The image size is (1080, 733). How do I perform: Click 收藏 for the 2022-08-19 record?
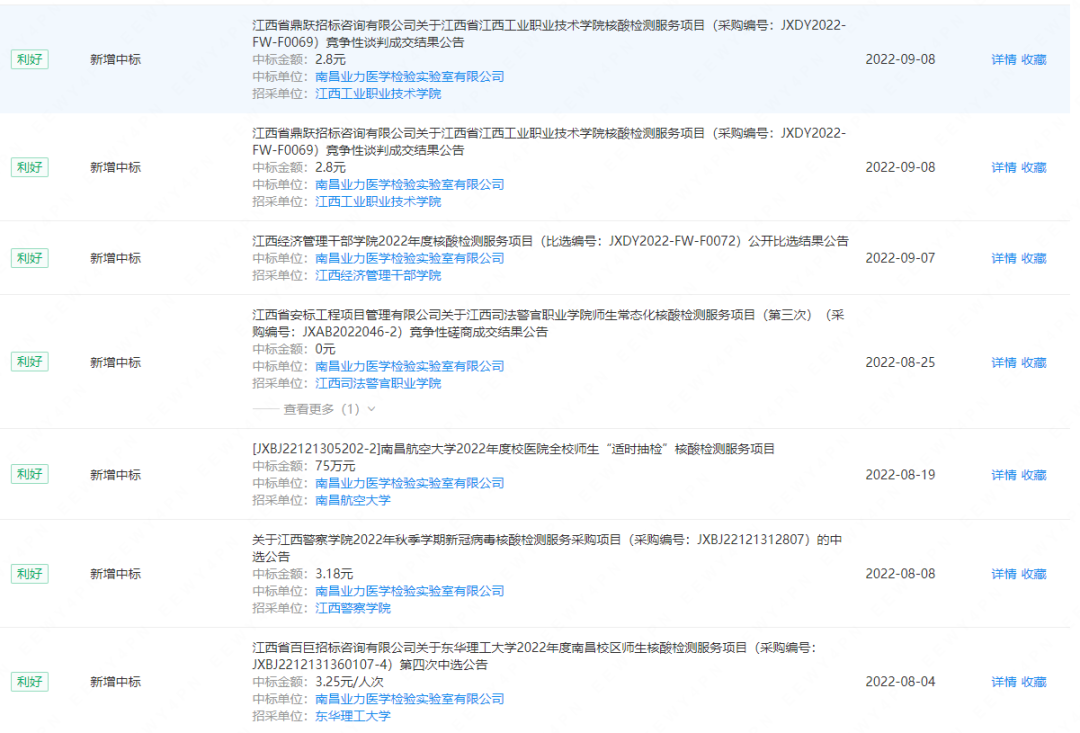tap(1034, 475)
